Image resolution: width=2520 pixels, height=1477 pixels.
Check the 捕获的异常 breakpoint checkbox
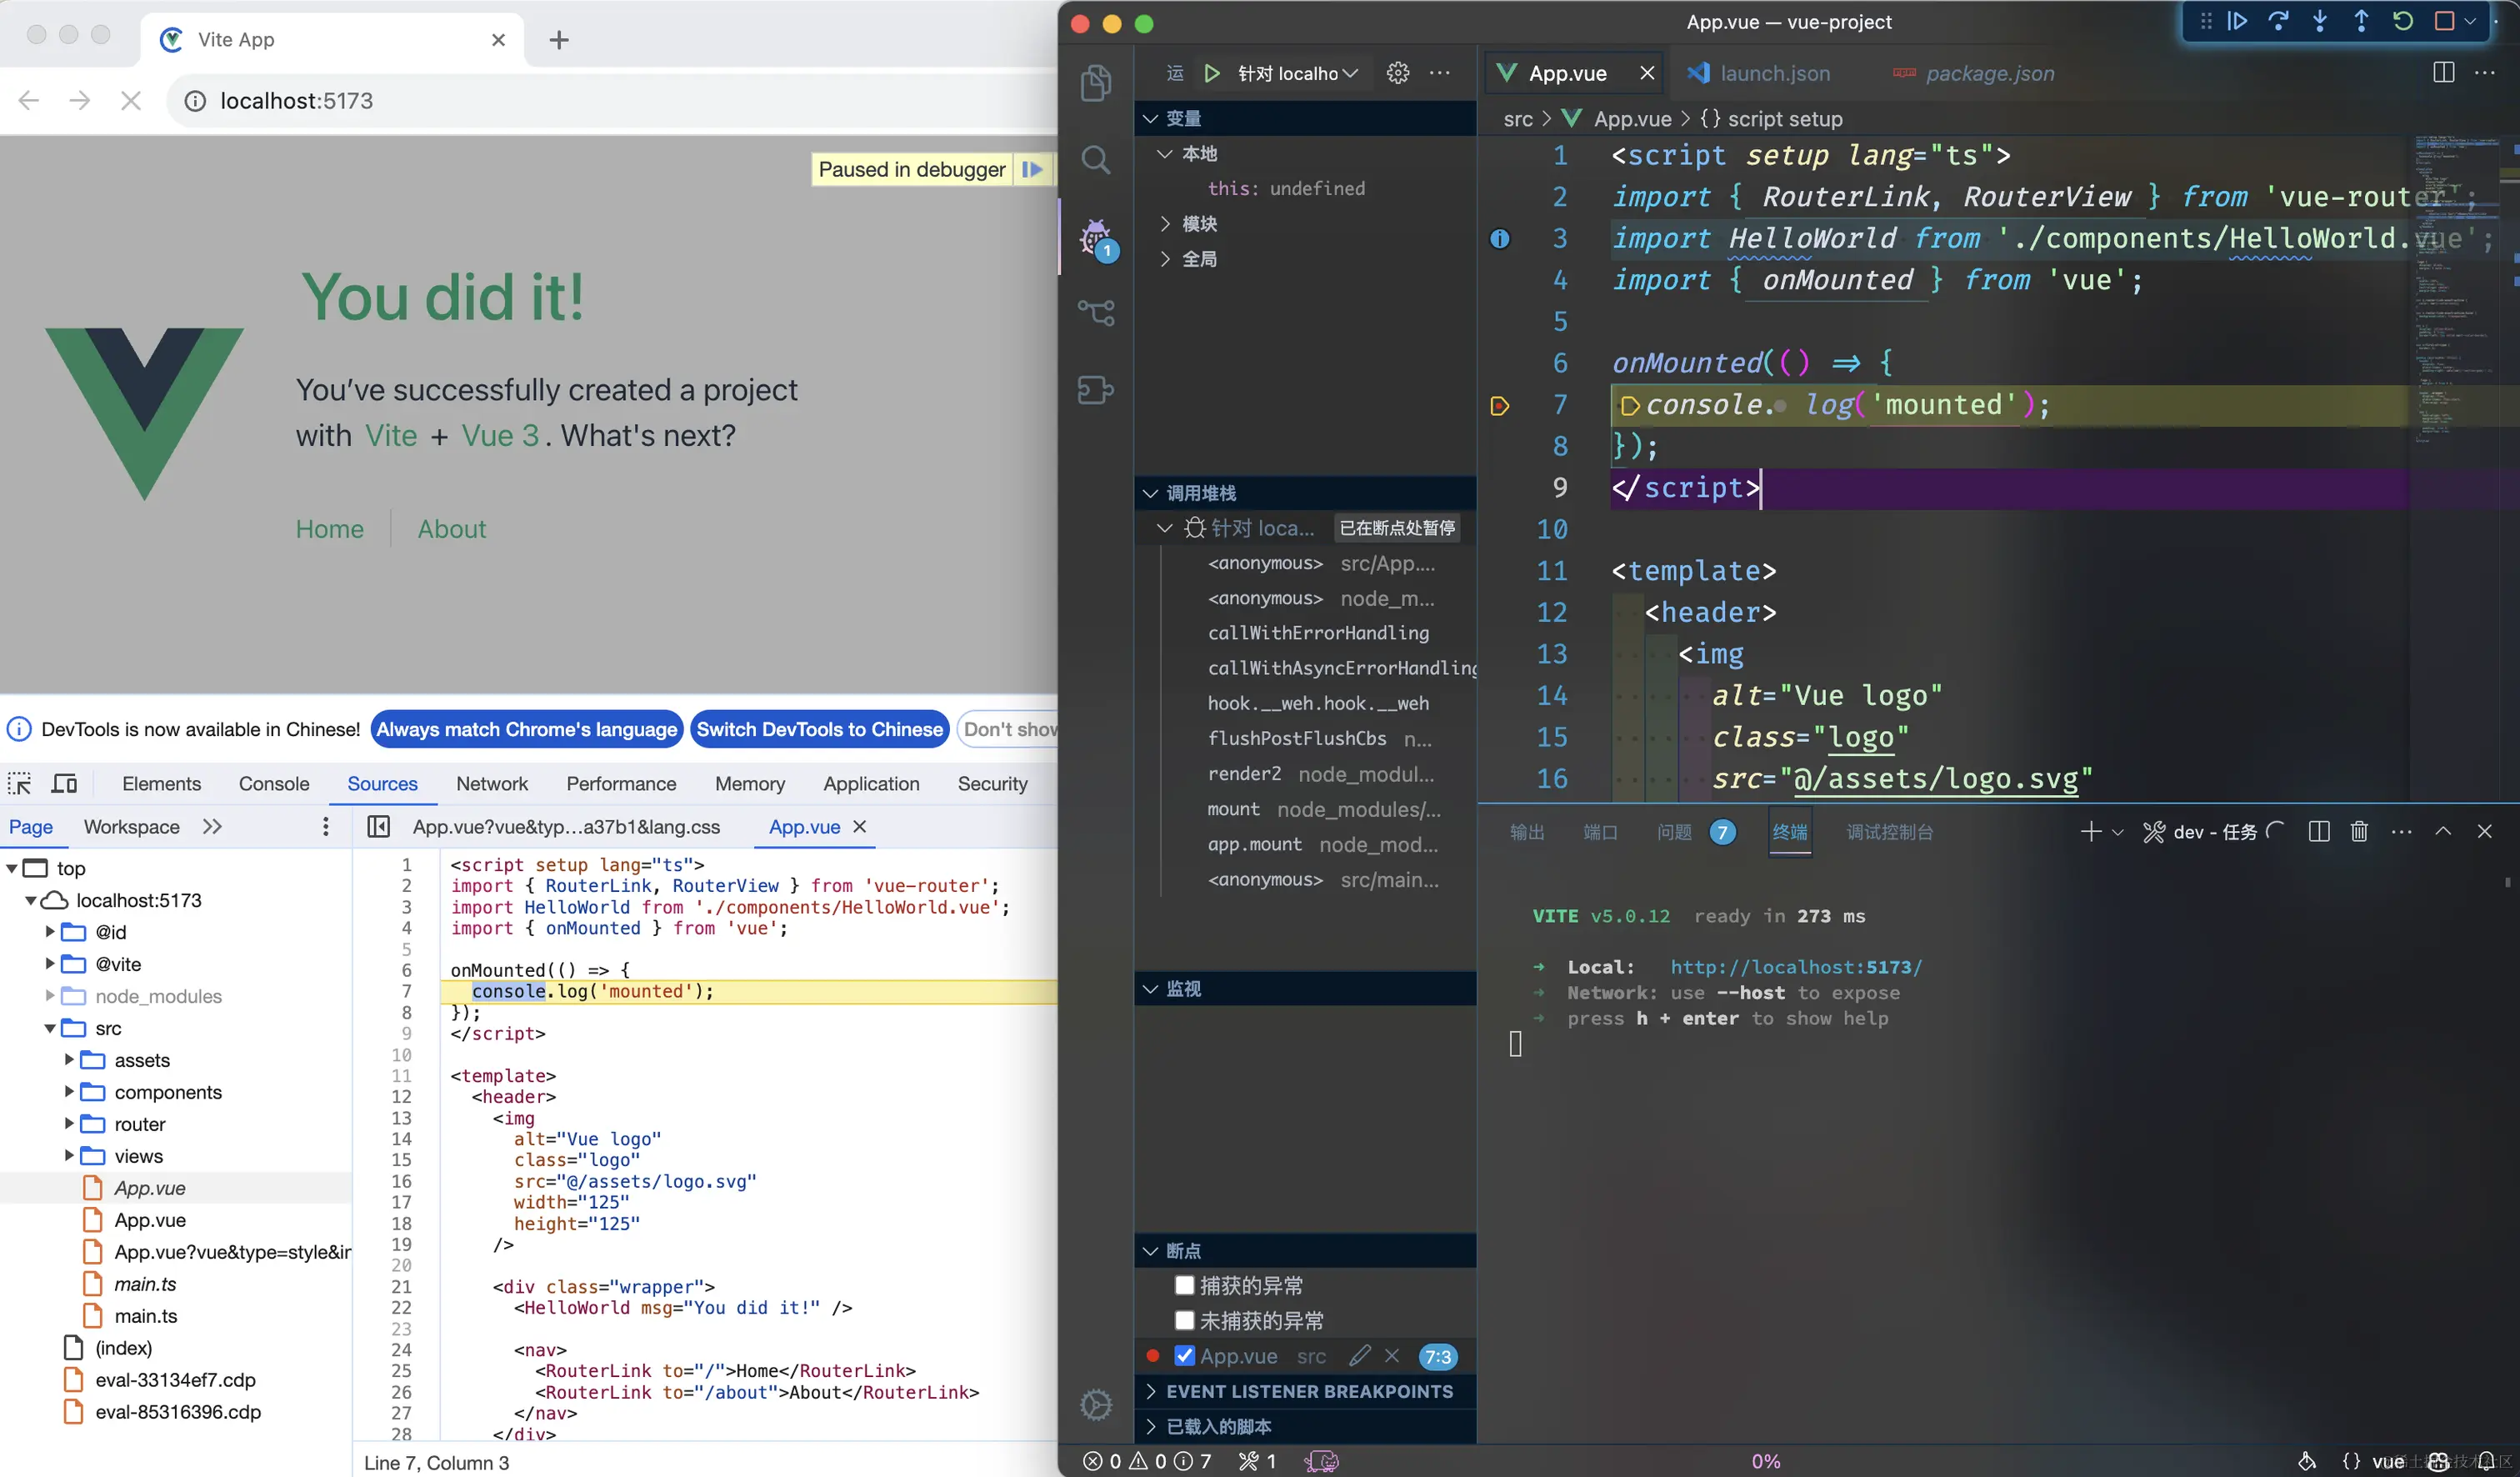[x=1185, y=1285]
